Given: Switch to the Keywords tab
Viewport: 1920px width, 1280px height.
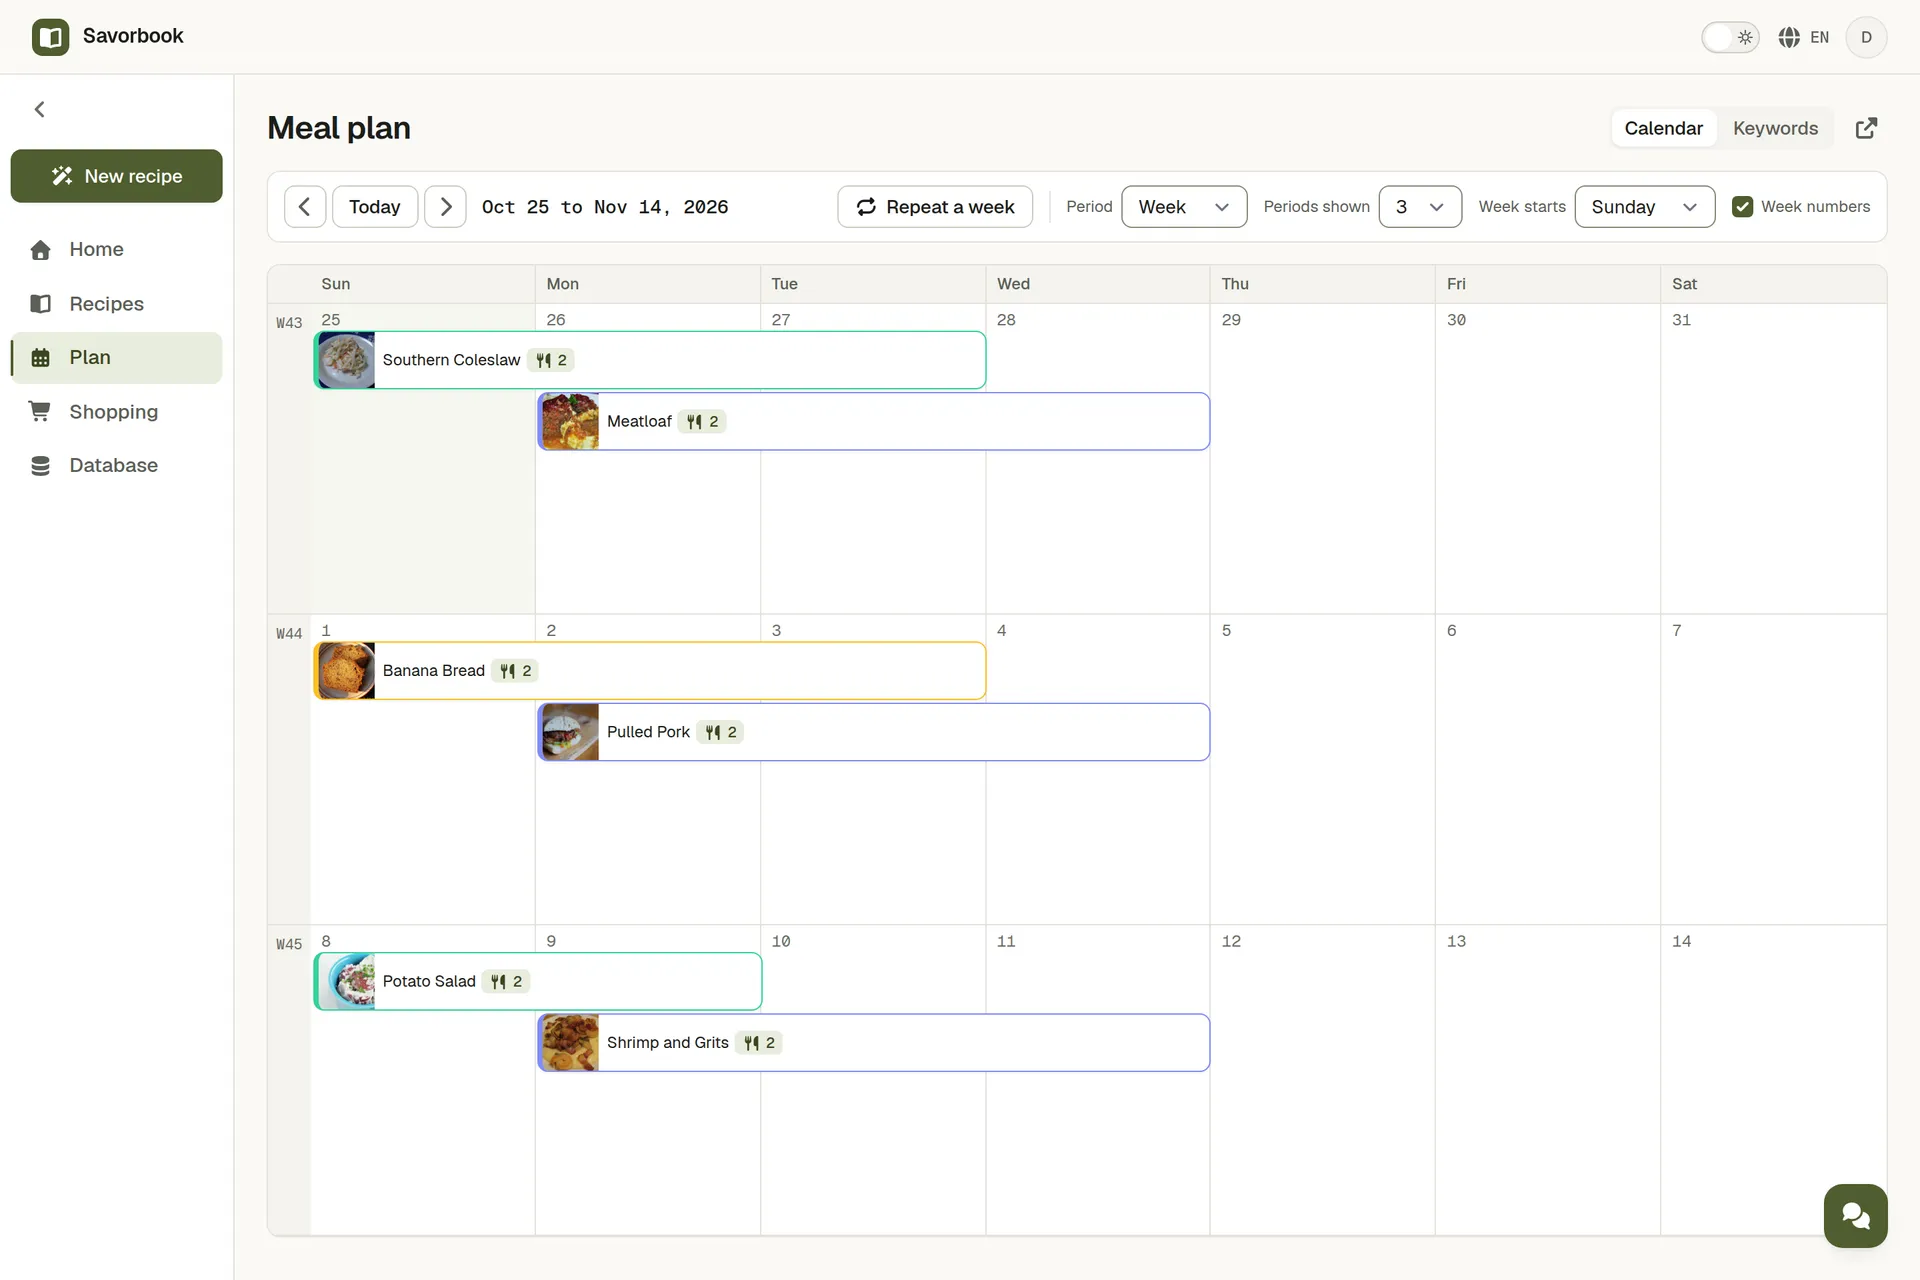Looking at the screenshot, I should tap(1775, 128).
